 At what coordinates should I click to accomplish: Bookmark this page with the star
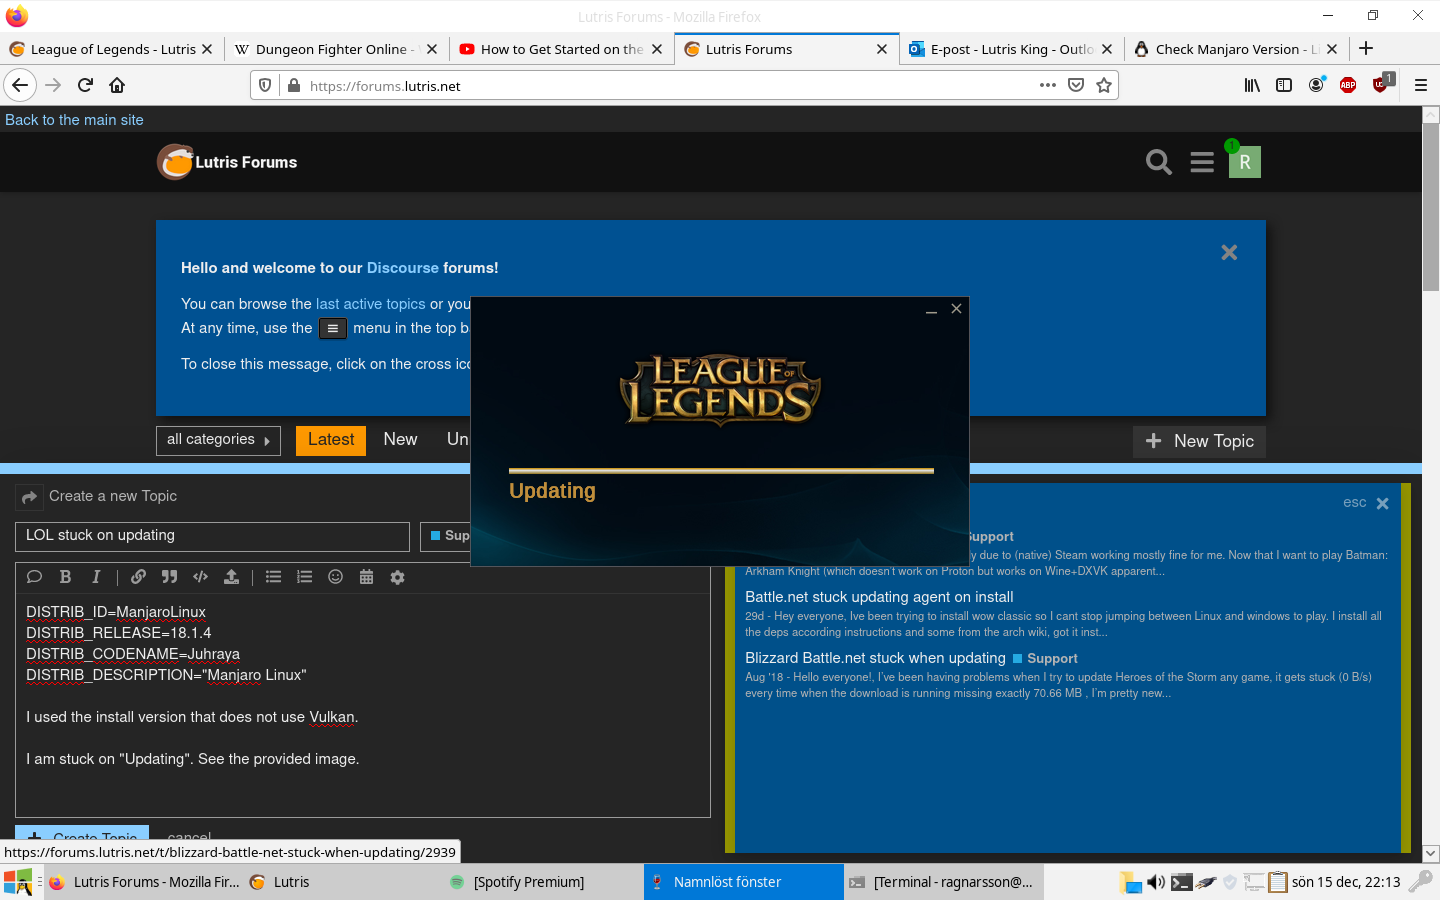(x=1104, y=86)
